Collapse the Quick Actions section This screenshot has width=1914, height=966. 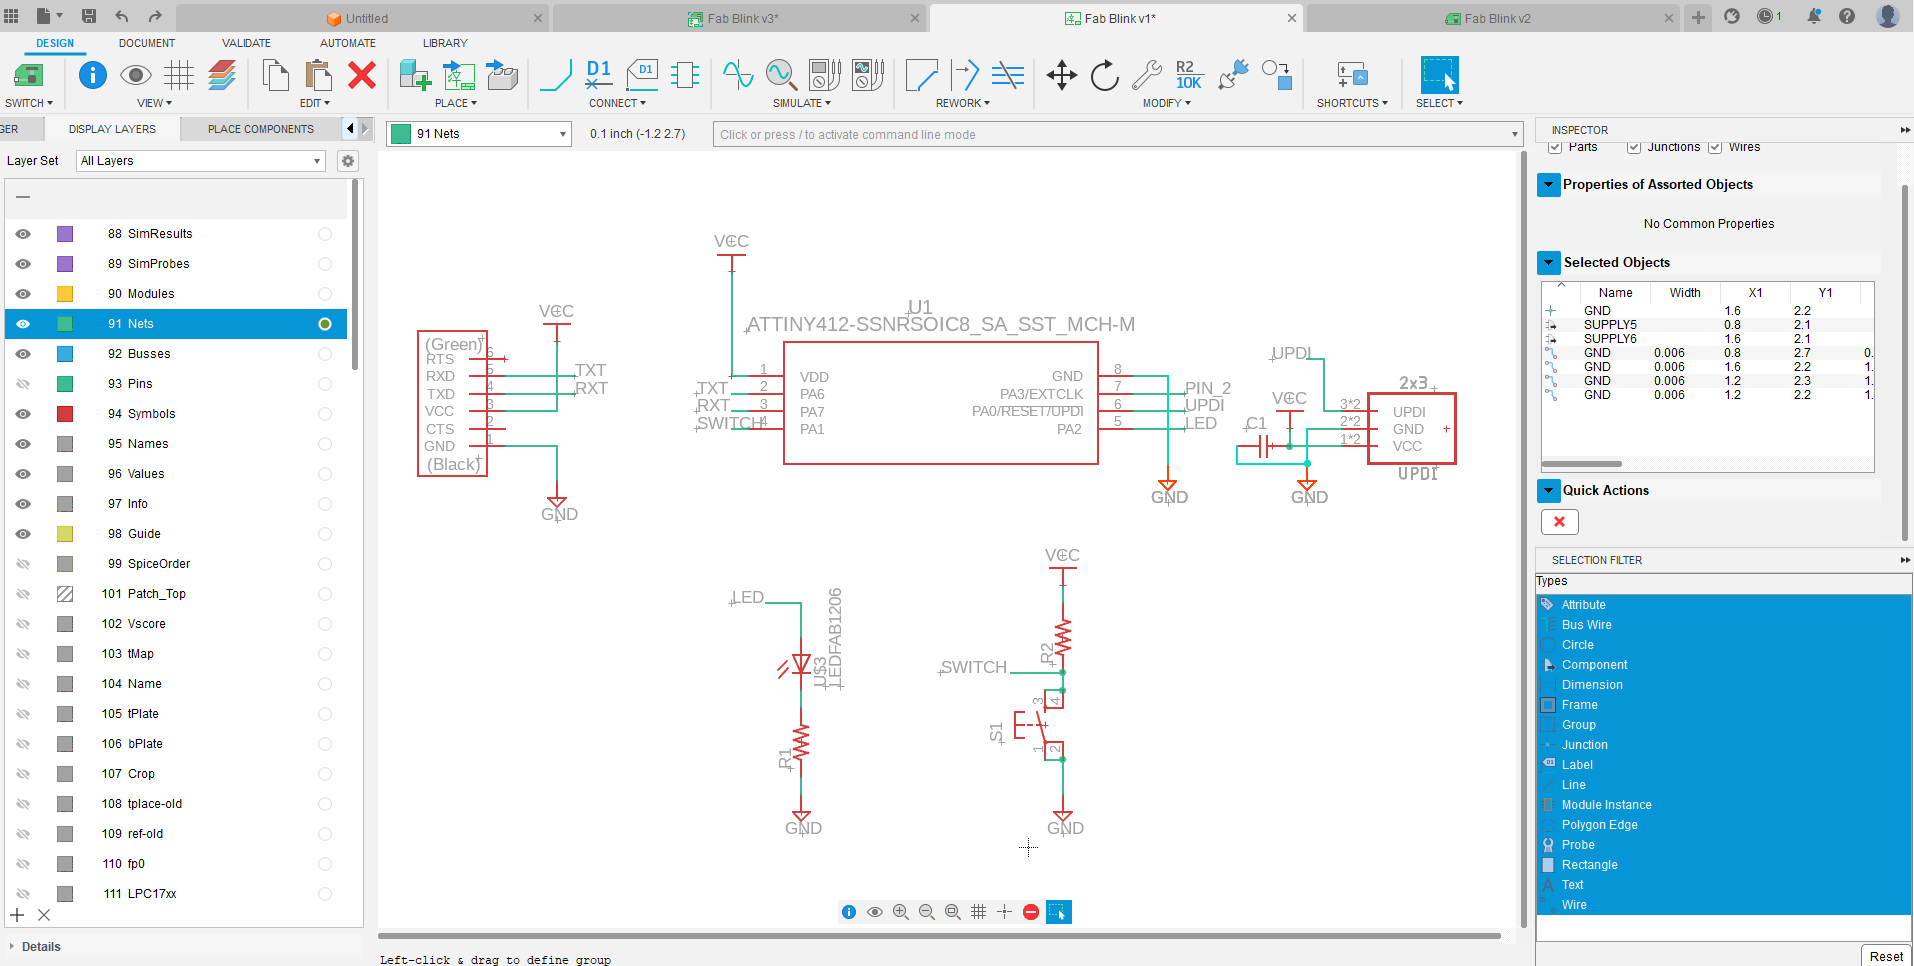point(1548,491)
